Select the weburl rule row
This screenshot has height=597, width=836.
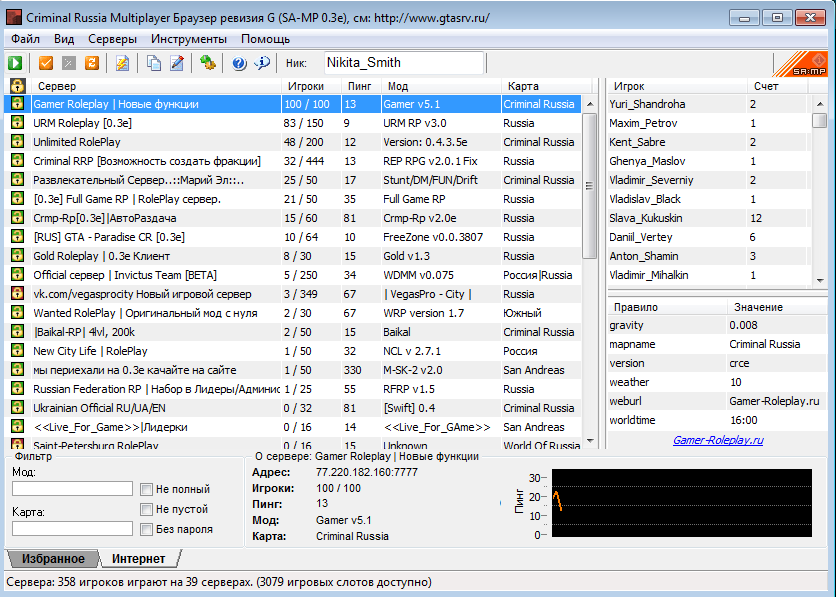pyautogui.click(x=717, y=401)
